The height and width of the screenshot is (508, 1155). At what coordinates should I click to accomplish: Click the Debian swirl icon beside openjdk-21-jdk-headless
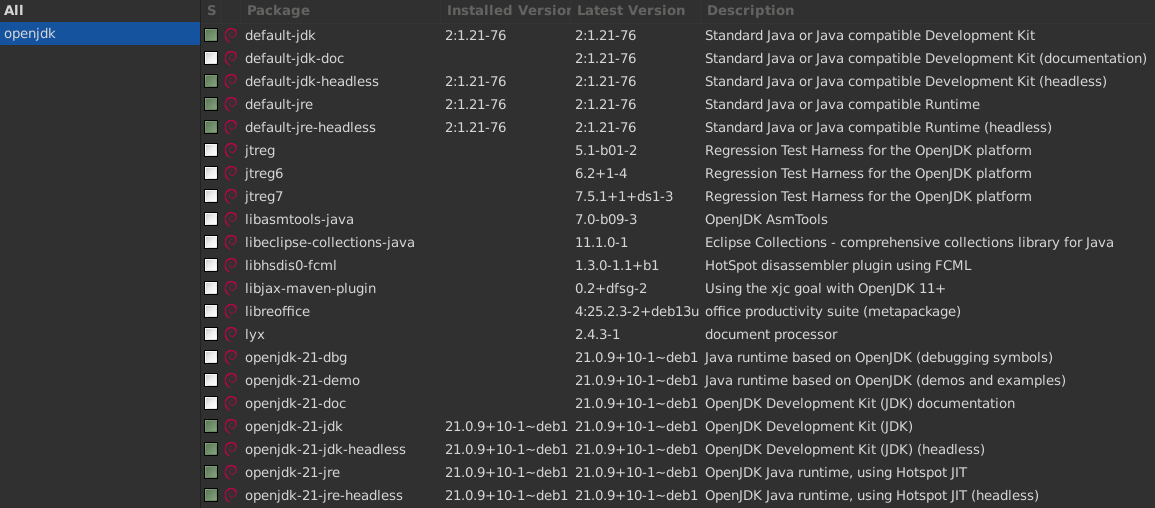tap(231, 449)
